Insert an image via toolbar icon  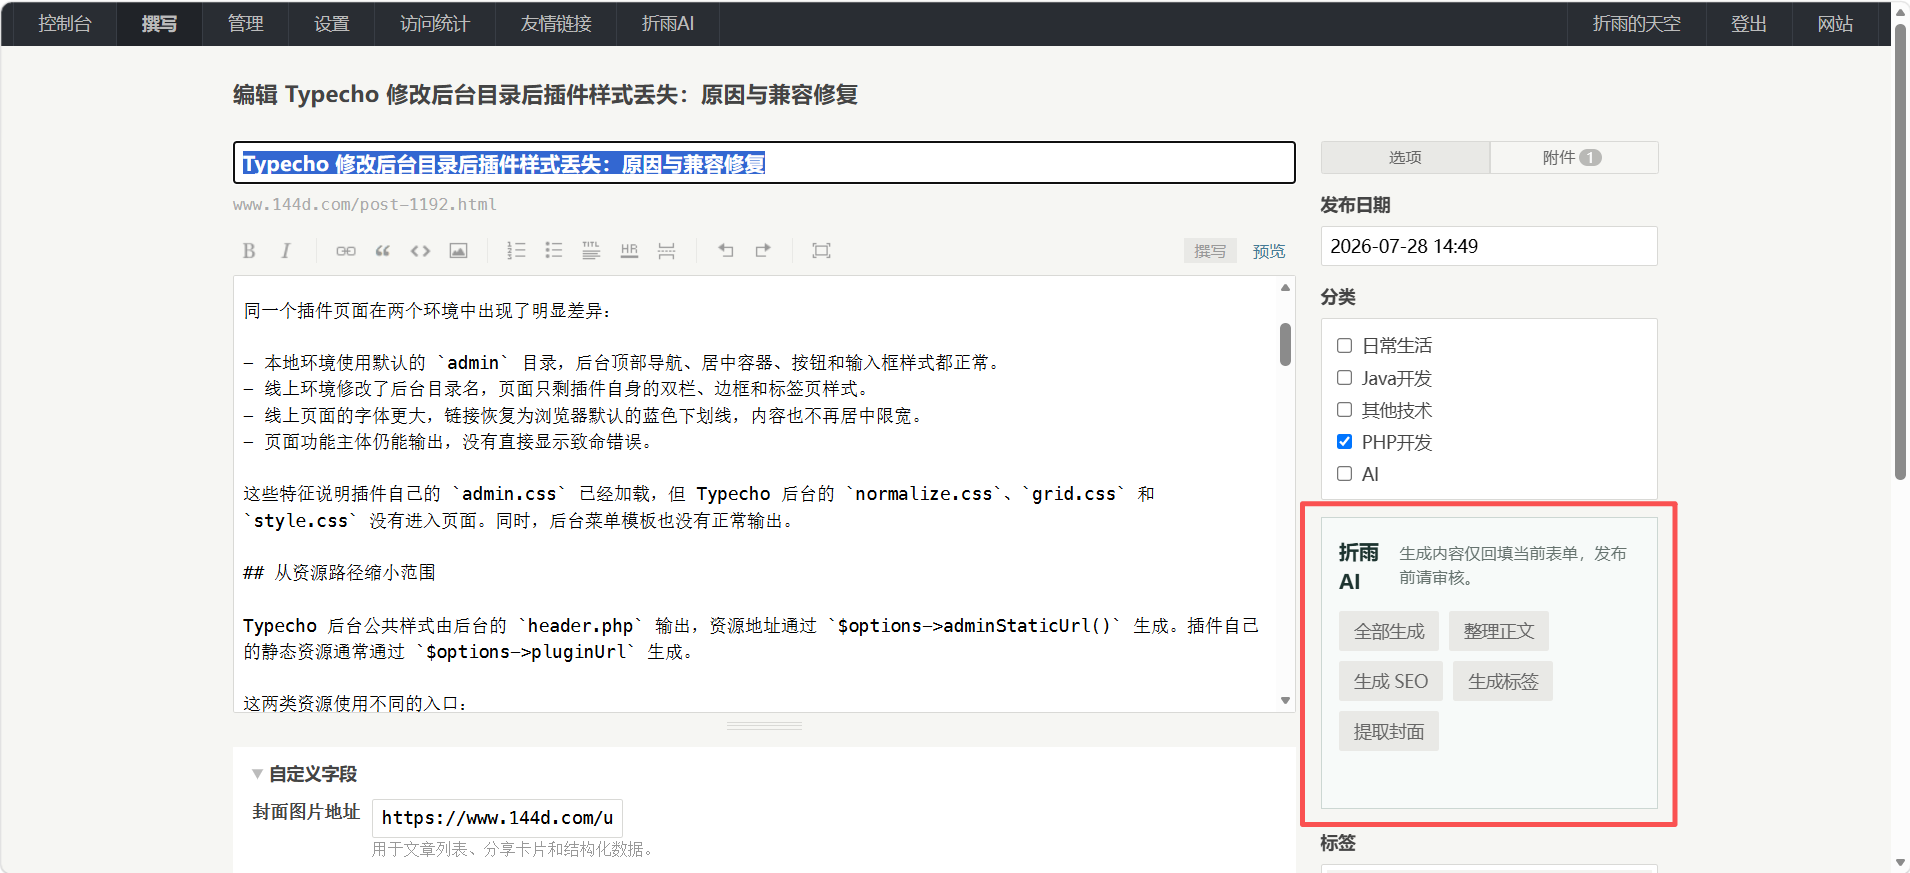(x=458, y=251)
